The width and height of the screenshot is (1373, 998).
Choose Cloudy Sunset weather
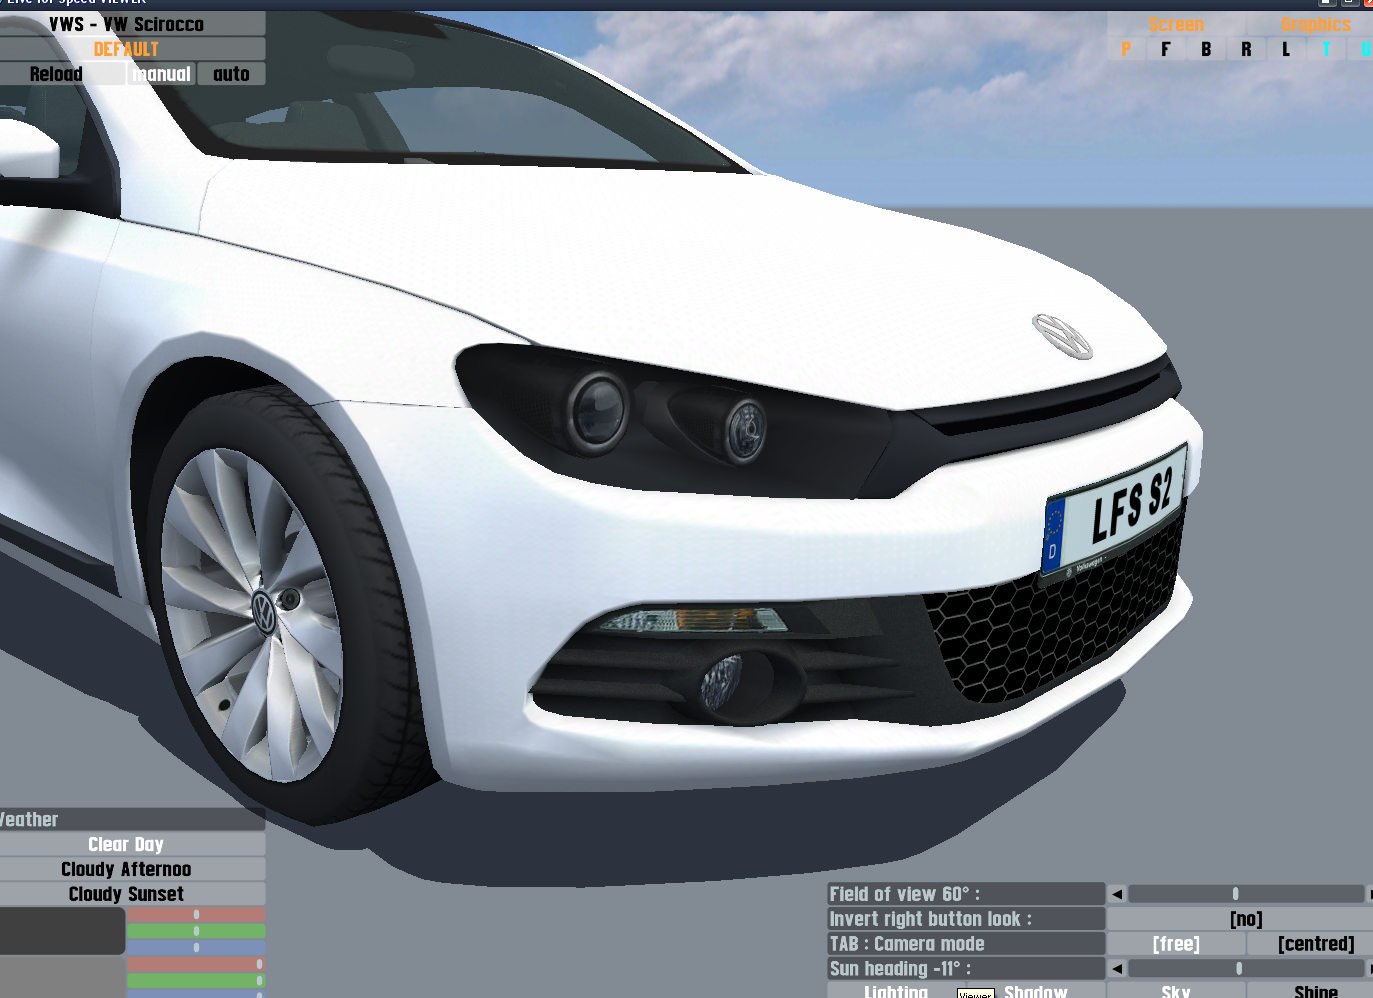coord(127,894)
